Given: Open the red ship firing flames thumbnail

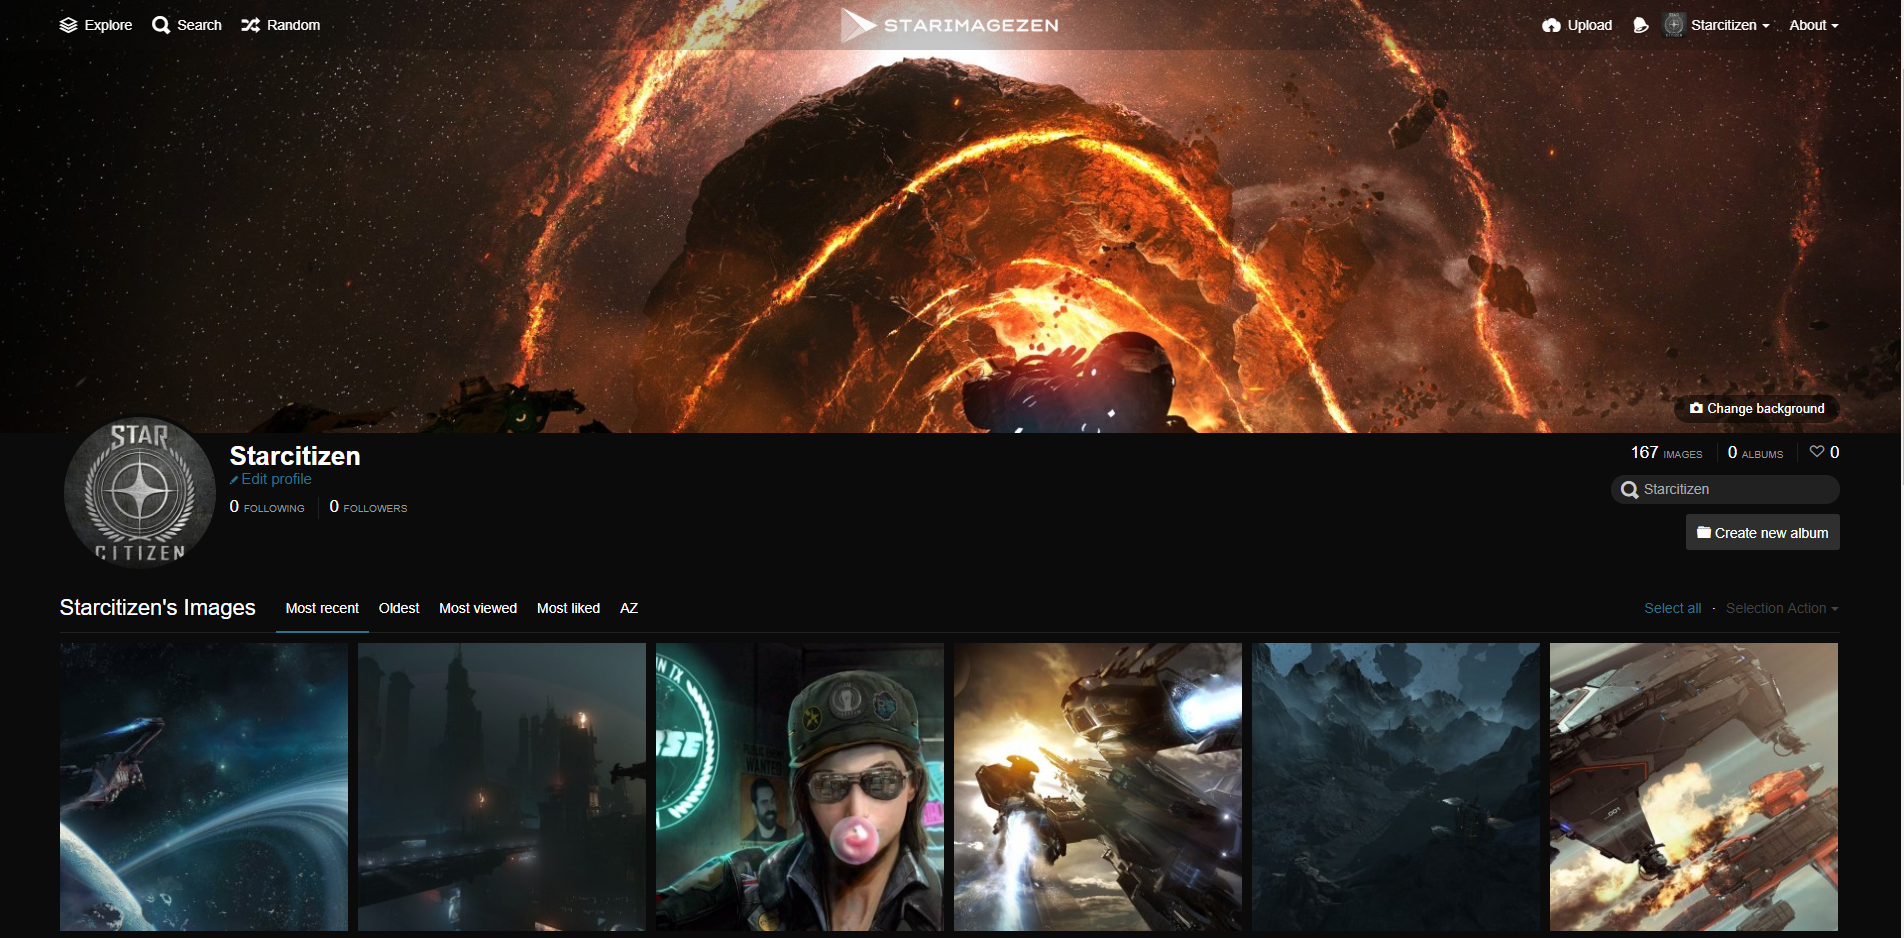Looking at the screenshot, I should [x=1694, y=787].
